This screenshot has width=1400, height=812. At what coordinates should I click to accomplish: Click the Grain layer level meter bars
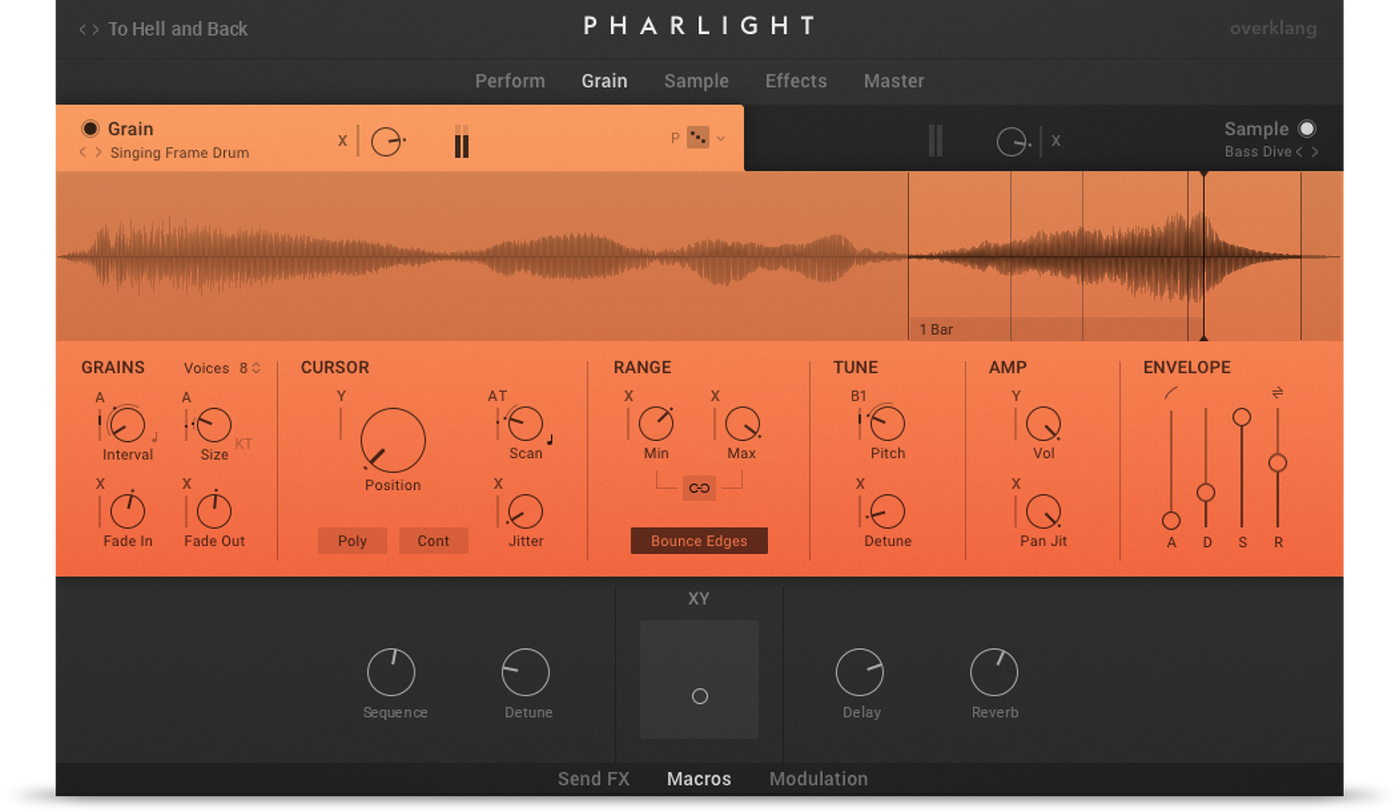[x=461, y=141]
